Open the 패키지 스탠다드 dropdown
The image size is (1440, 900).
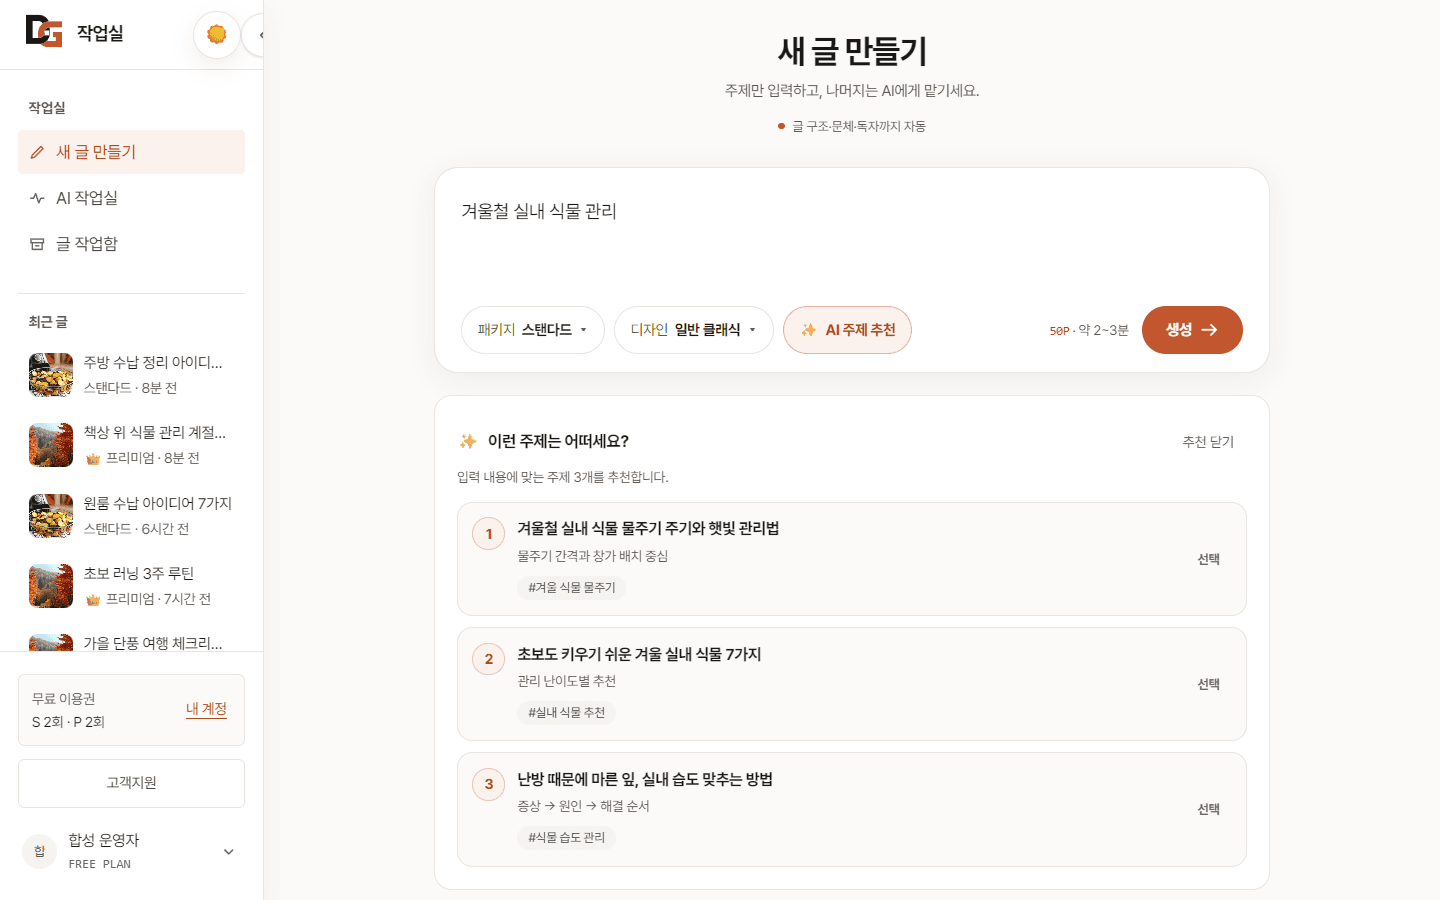532,330
